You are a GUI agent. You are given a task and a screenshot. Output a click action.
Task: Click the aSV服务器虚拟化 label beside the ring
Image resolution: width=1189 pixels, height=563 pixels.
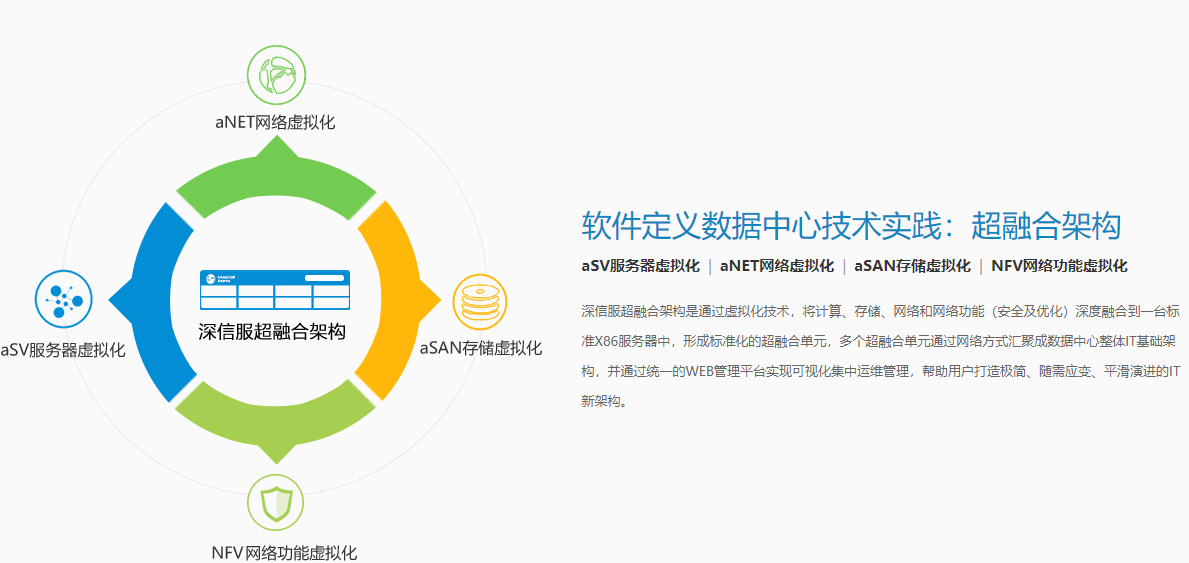click(63, 350)
